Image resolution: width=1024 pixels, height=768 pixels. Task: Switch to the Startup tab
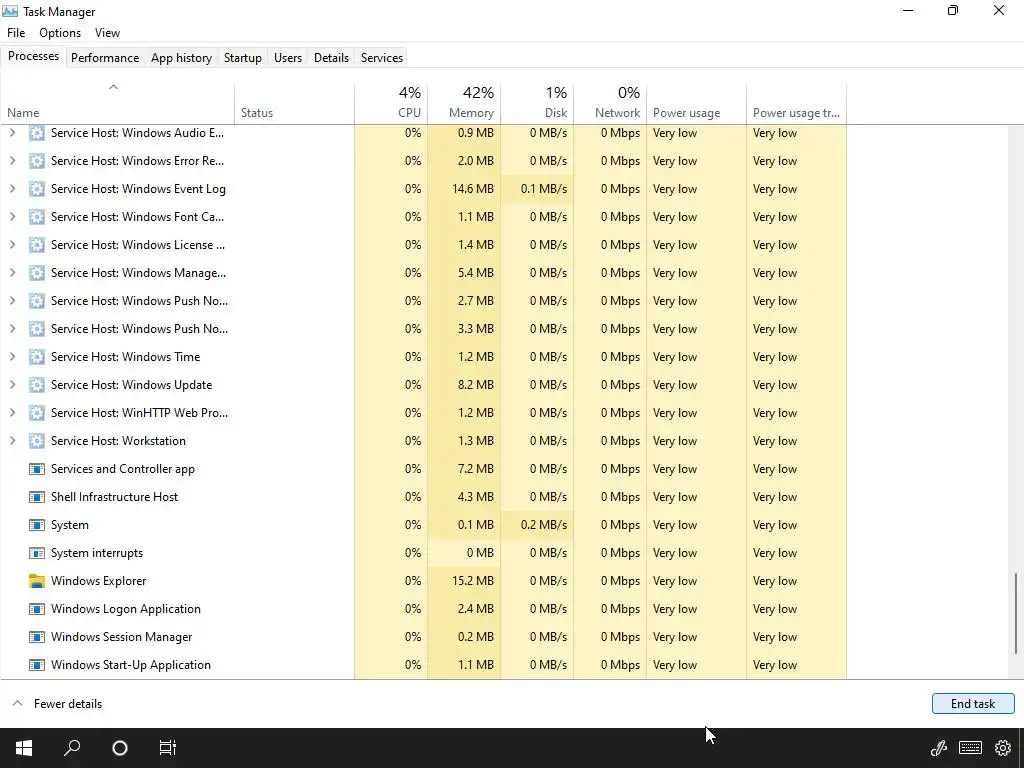[243, 57]
